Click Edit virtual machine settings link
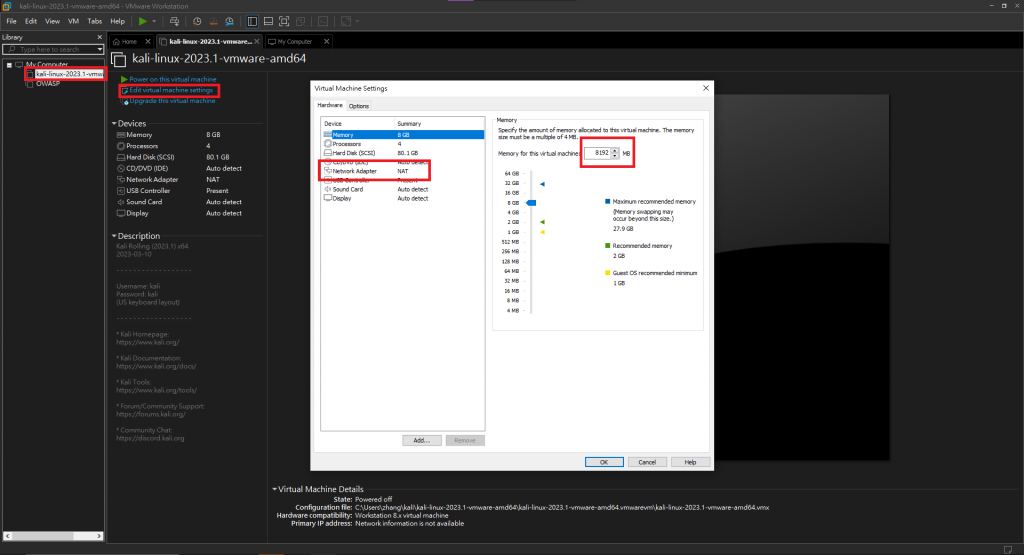The image size is (1024, 555). [x=171, y=90]
